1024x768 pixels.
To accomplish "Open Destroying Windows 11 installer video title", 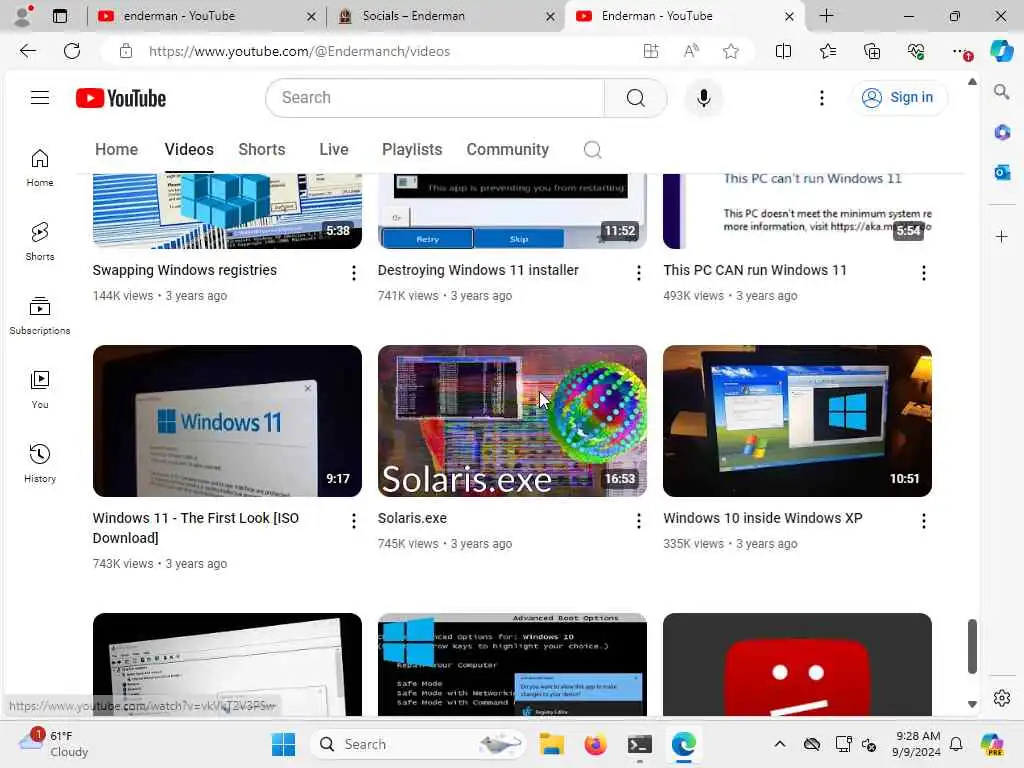I will 478,270.
